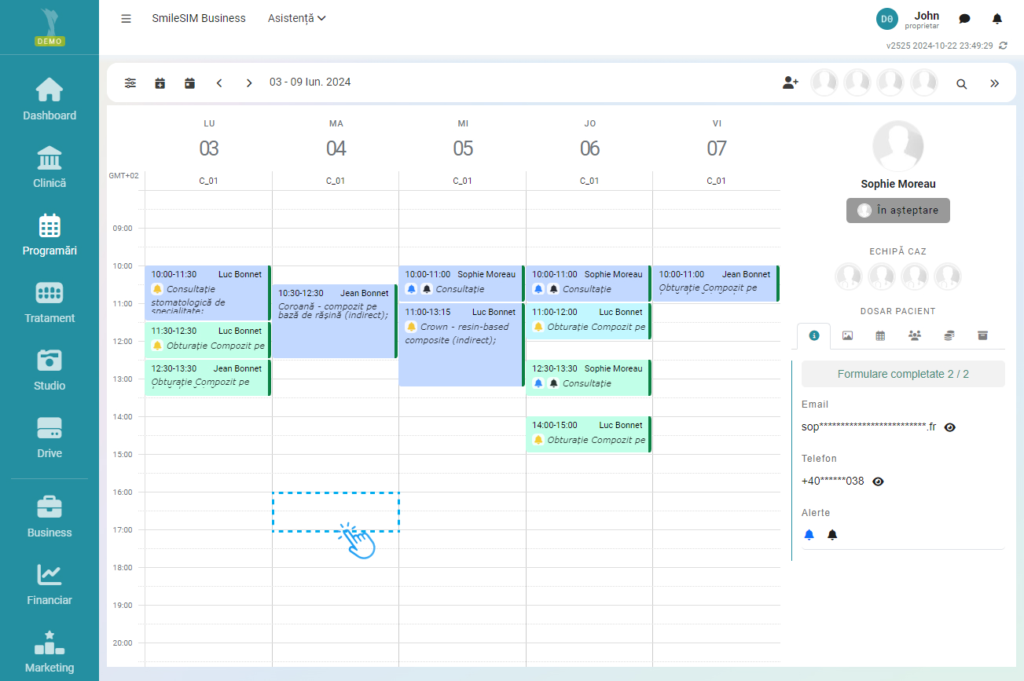Open Tratament module from sidebar
Image resolution: width=1024 pixels, height=681 pixels.
pyautogui.click(x=49, y=302)
